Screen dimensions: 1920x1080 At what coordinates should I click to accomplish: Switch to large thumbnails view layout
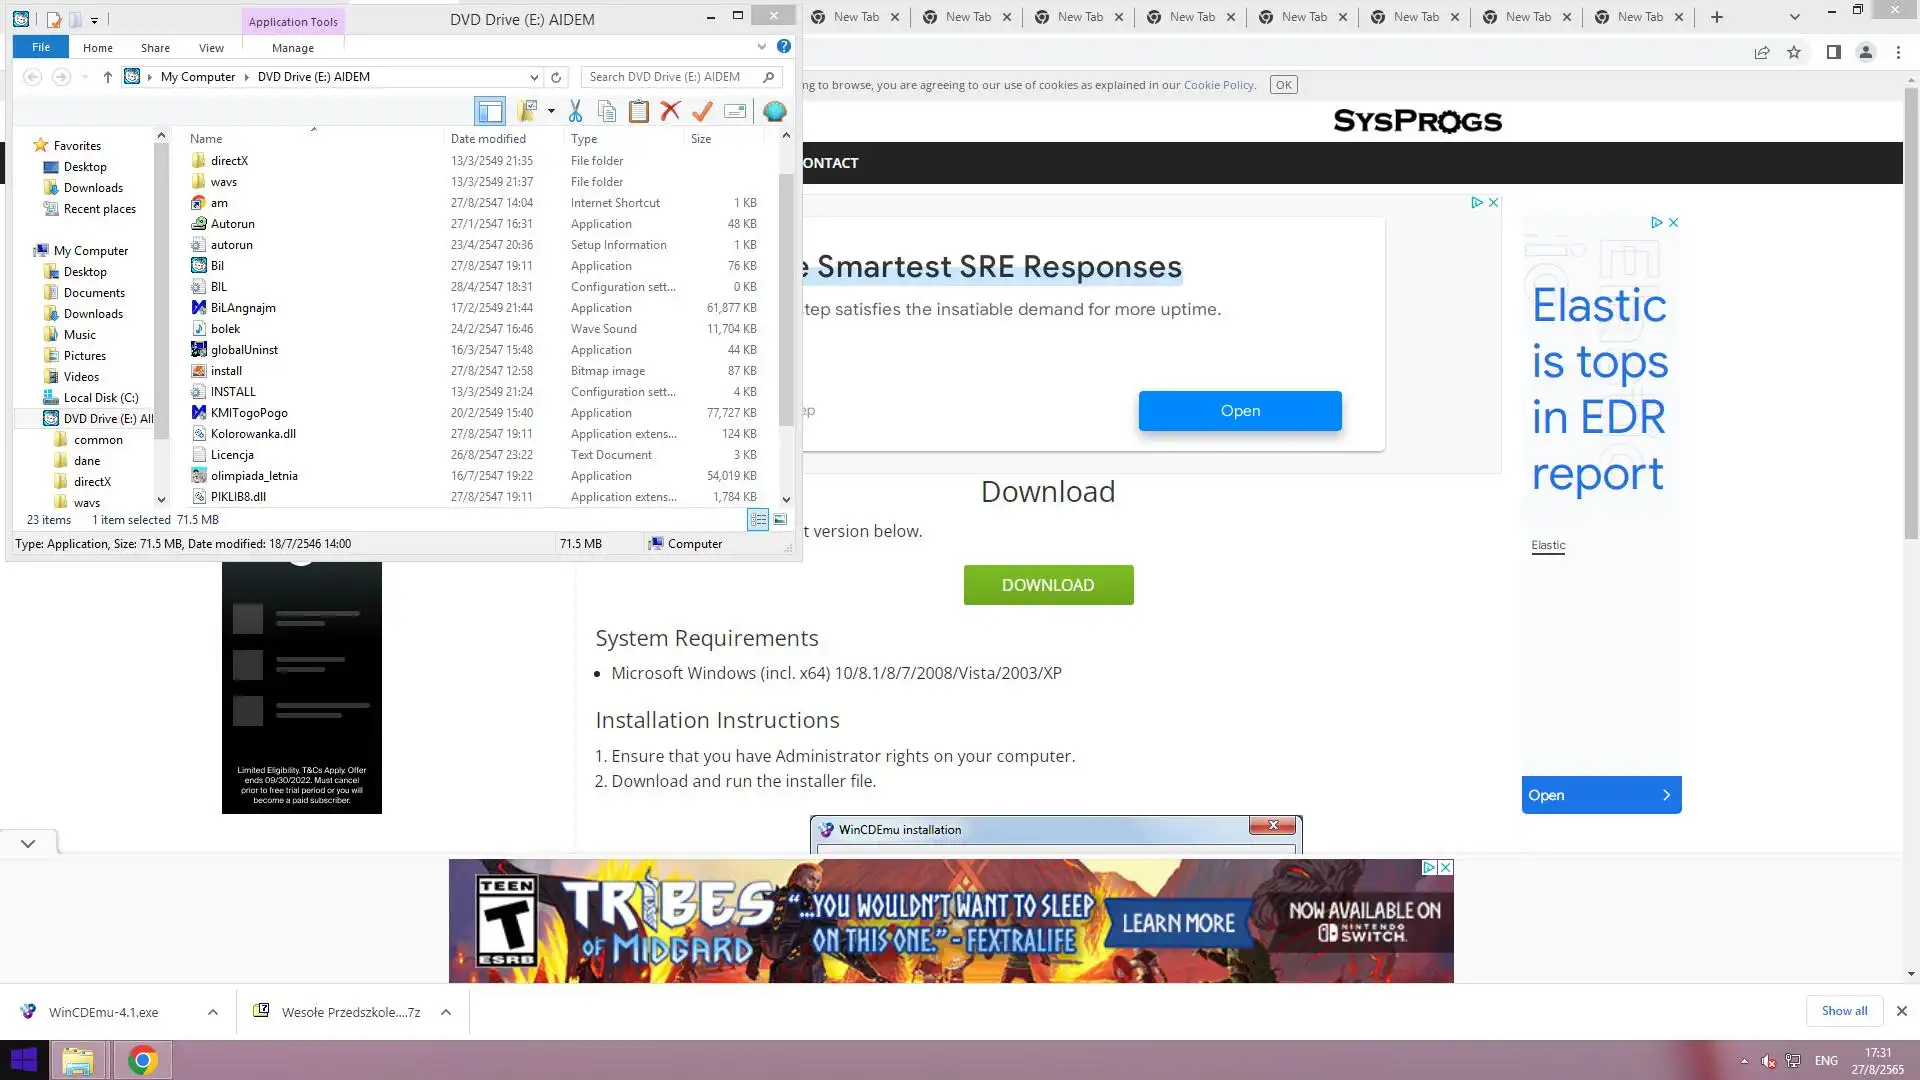point(780,519)
